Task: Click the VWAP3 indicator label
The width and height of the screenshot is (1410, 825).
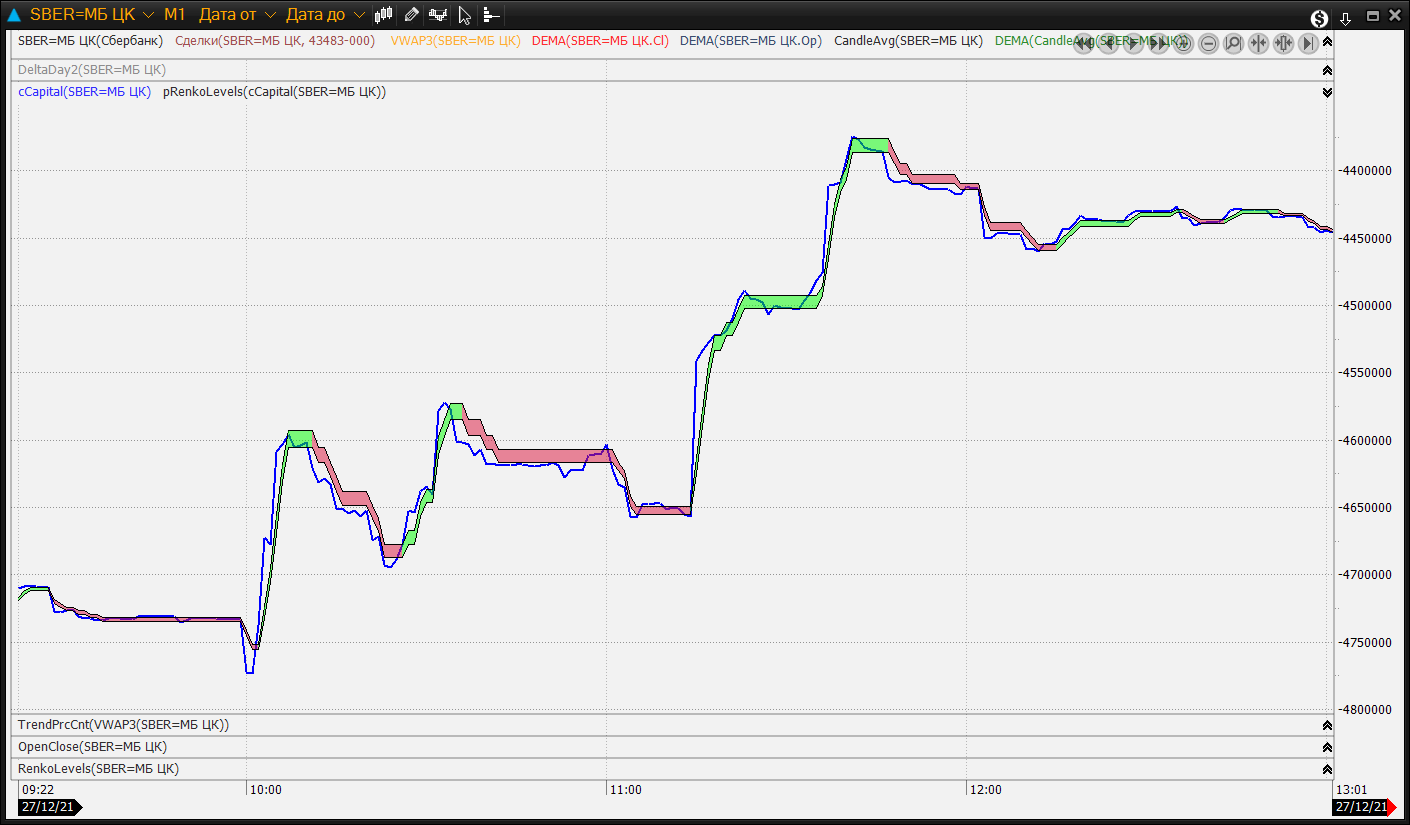Action: point(455,41)
